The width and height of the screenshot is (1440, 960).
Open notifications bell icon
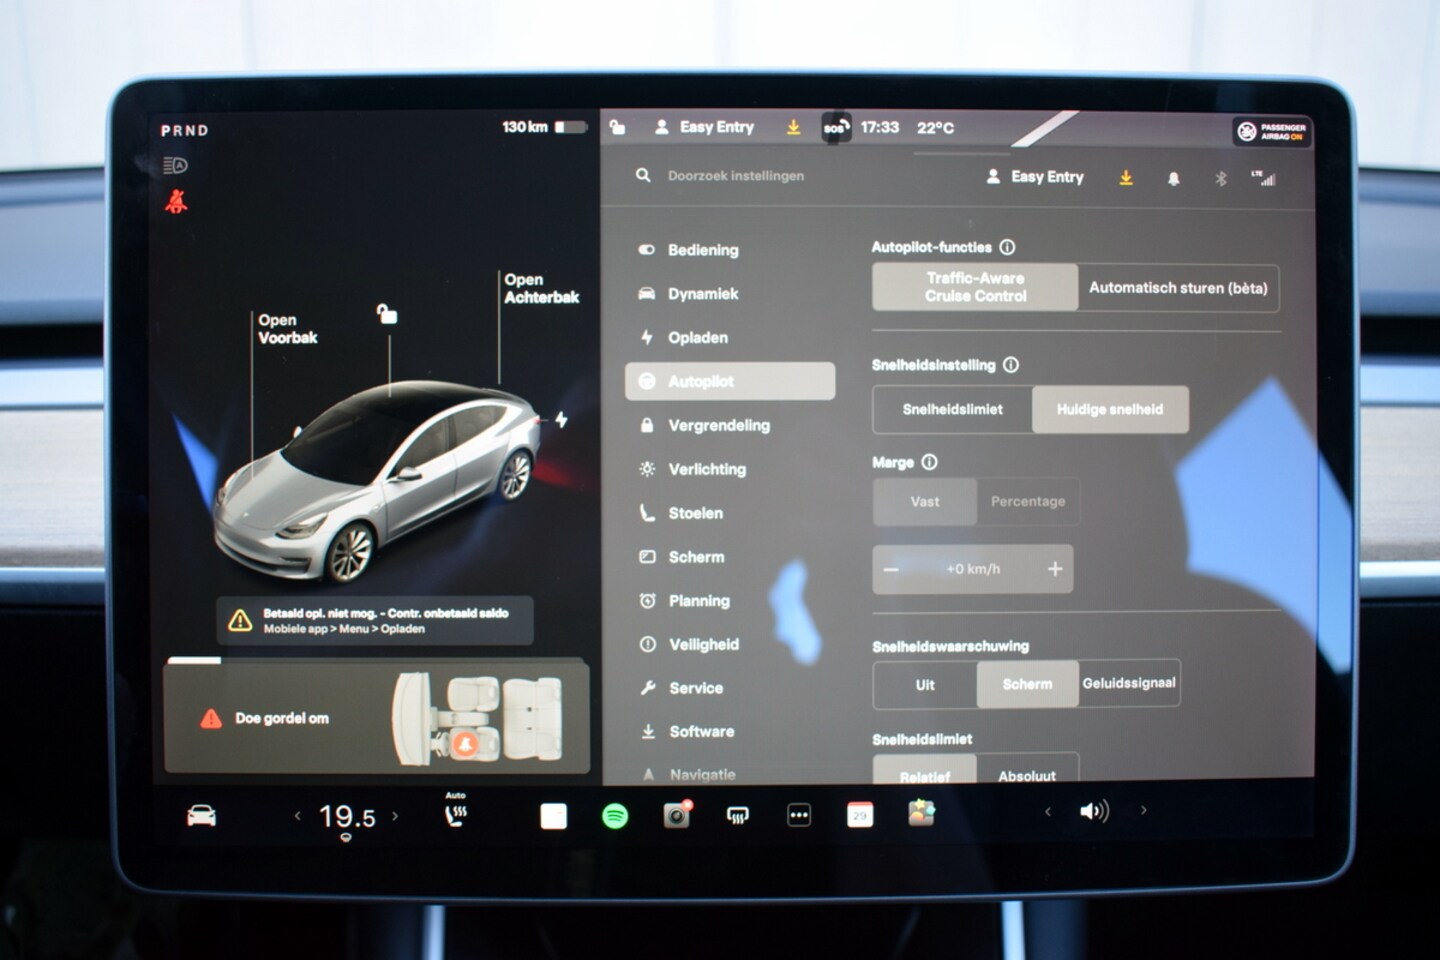click(x=1174, y=178)
